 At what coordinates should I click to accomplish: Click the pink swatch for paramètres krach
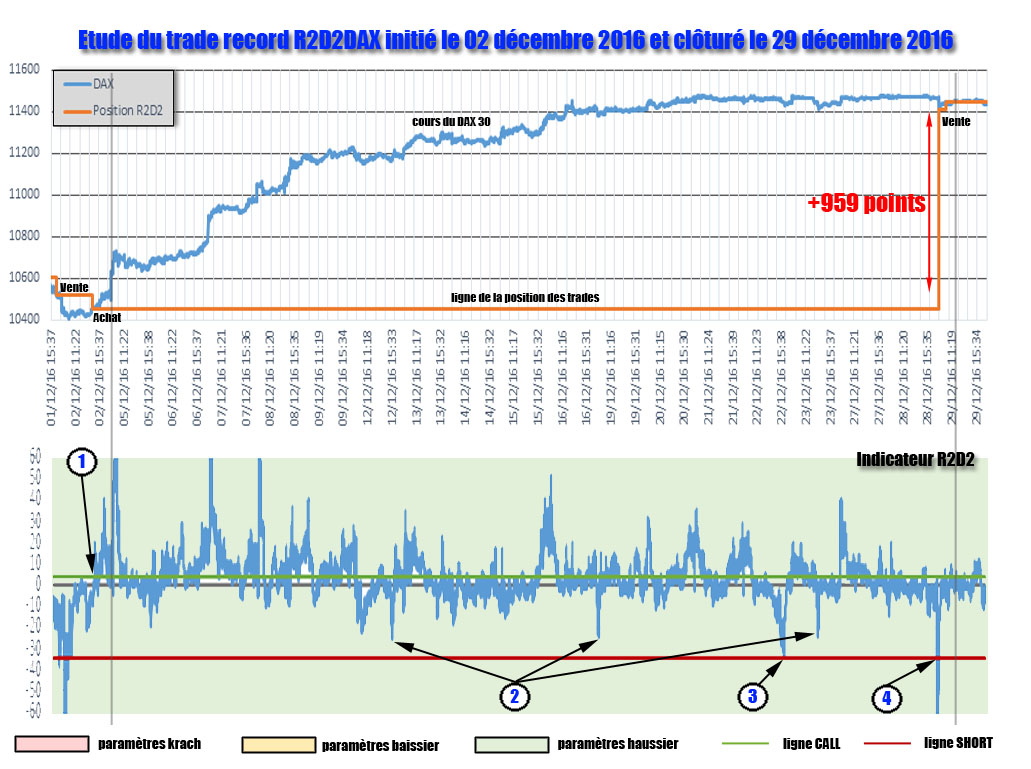tap(51, 744)
